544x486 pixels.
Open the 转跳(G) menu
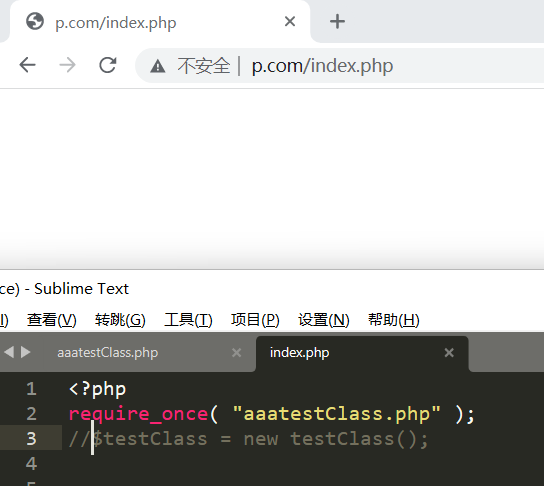(x=120, y=320)
